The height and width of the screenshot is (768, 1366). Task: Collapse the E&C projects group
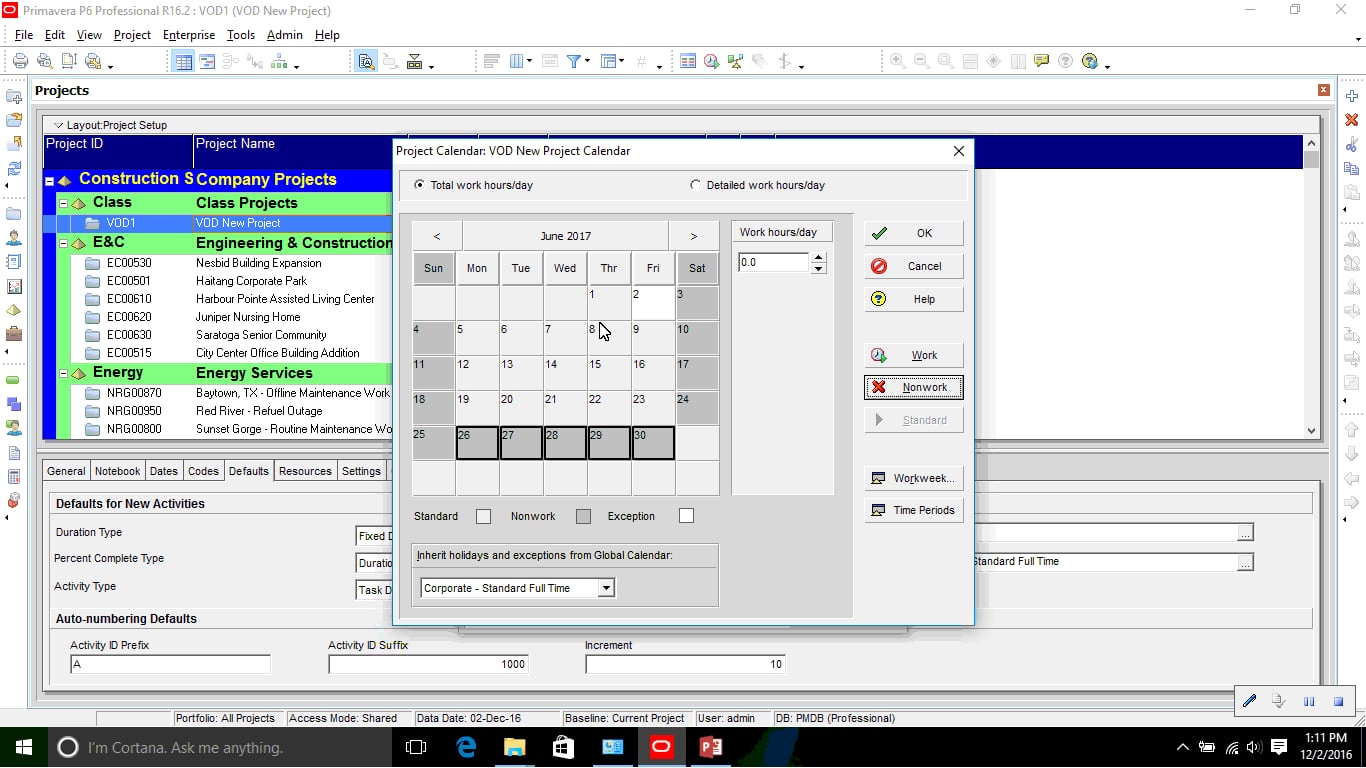(63, 243)
